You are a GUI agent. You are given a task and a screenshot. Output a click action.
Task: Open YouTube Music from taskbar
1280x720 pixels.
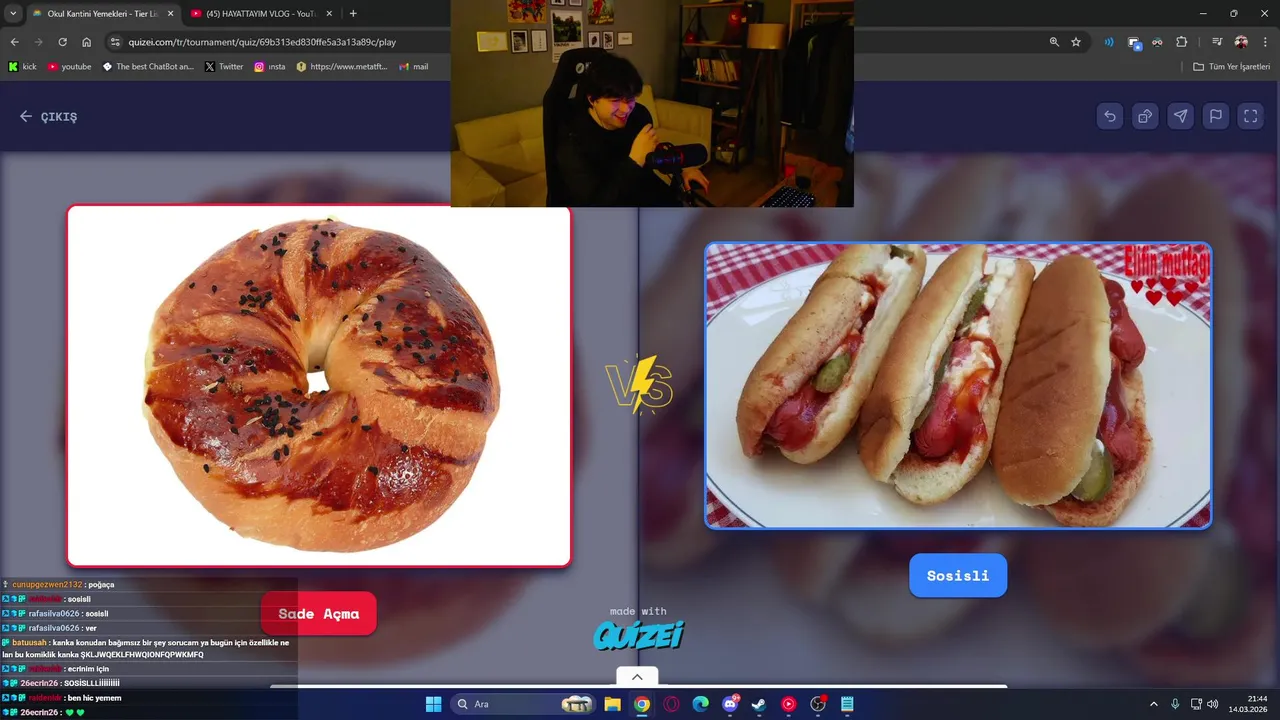[x=789, y=704]
